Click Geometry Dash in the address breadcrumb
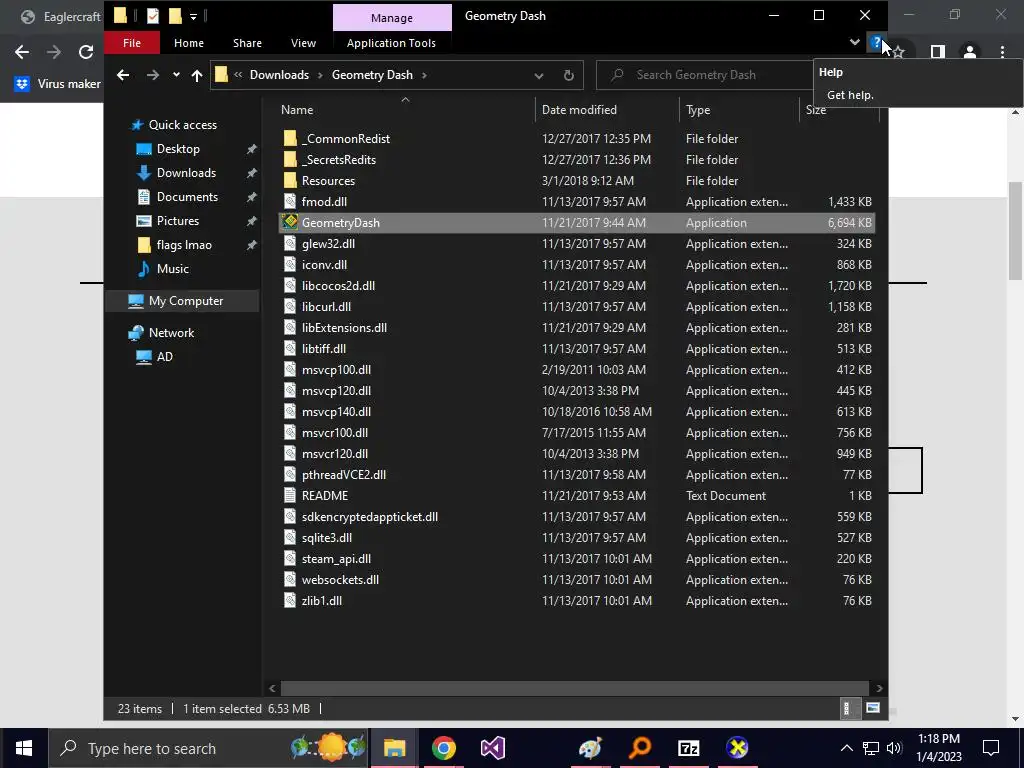 click(x=372, y=75)
